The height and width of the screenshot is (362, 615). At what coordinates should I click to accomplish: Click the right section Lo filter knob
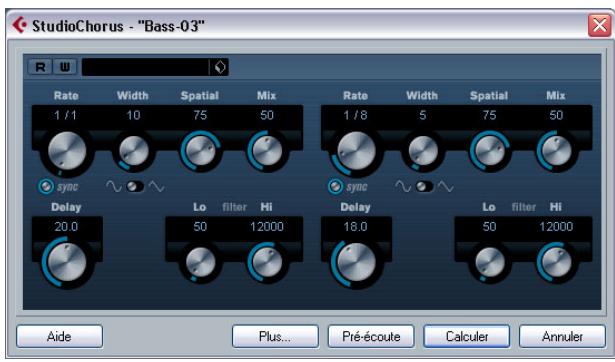pyautogui.click(x=490, y=262)
